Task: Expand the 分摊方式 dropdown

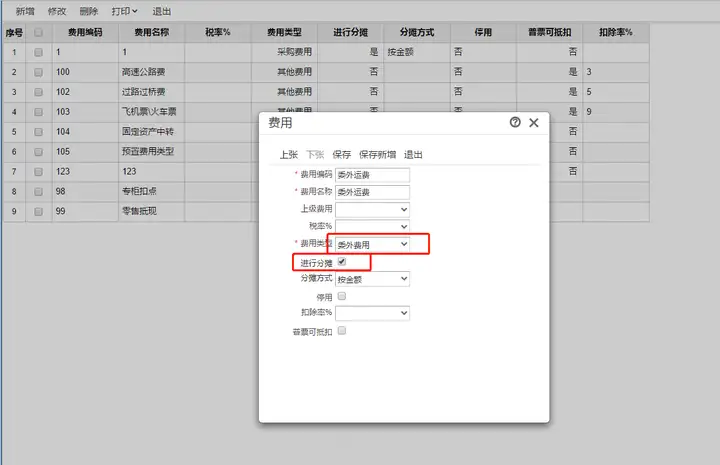Action: (372, 279)
